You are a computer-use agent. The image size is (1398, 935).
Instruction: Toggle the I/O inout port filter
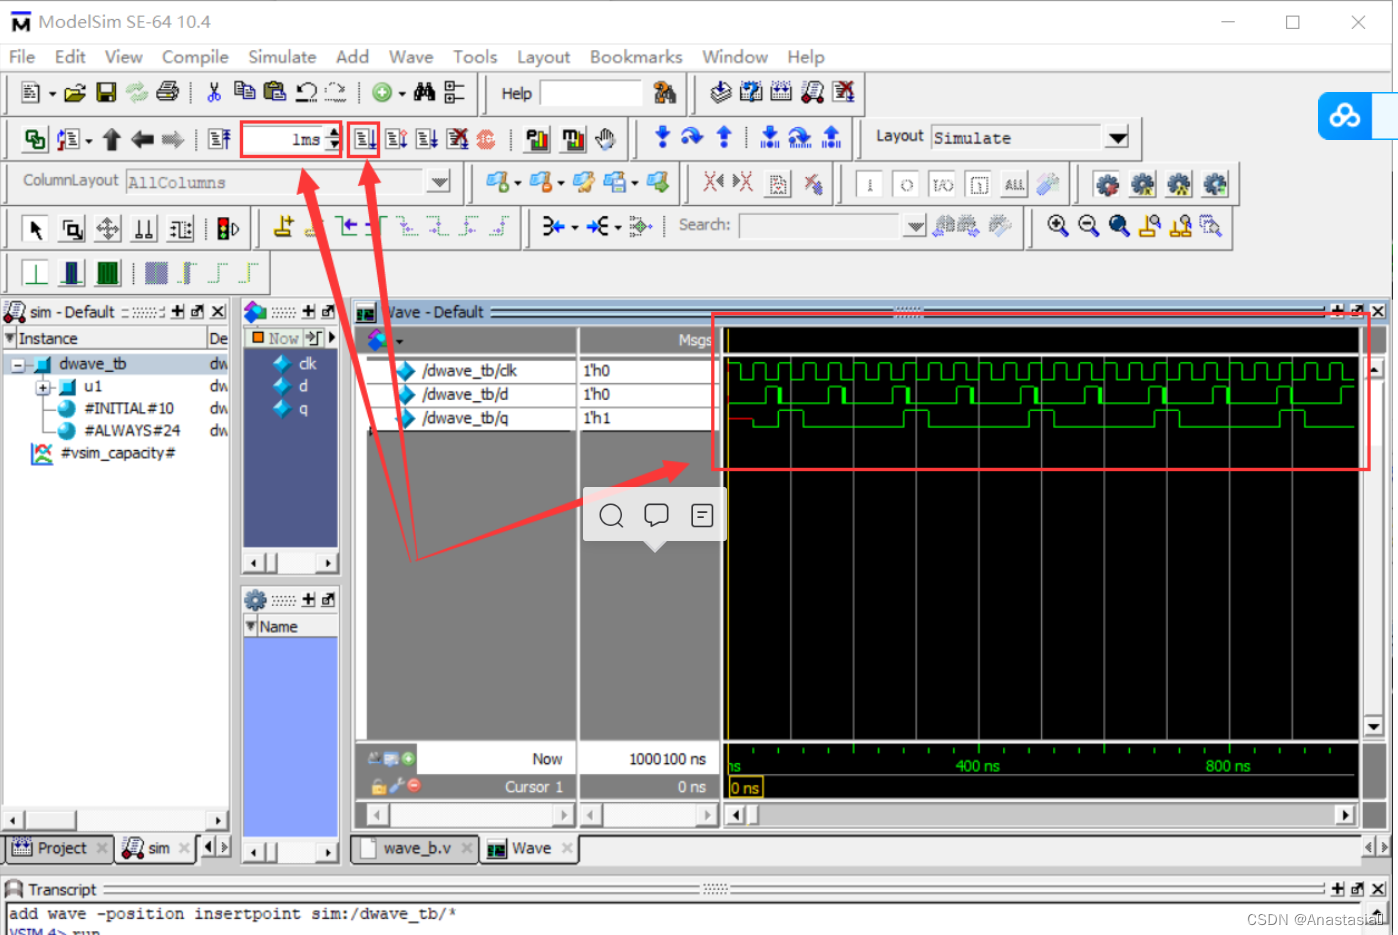coord(942,184)
